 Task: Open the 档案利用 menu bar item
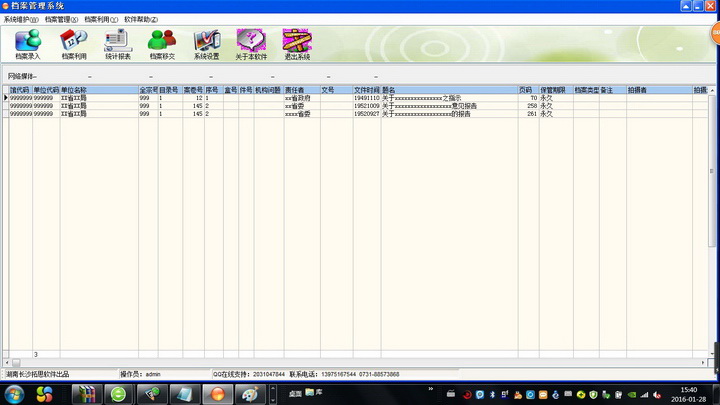coord(101,19)
